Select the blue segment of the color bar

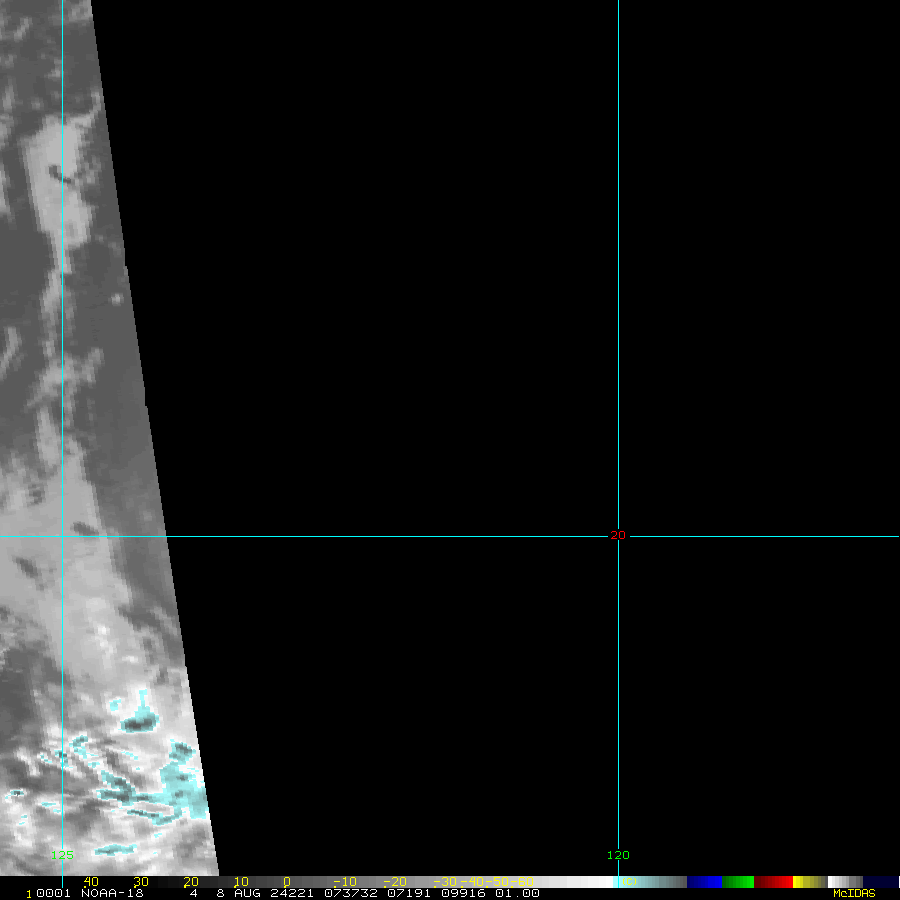click(x=704, y=882)
